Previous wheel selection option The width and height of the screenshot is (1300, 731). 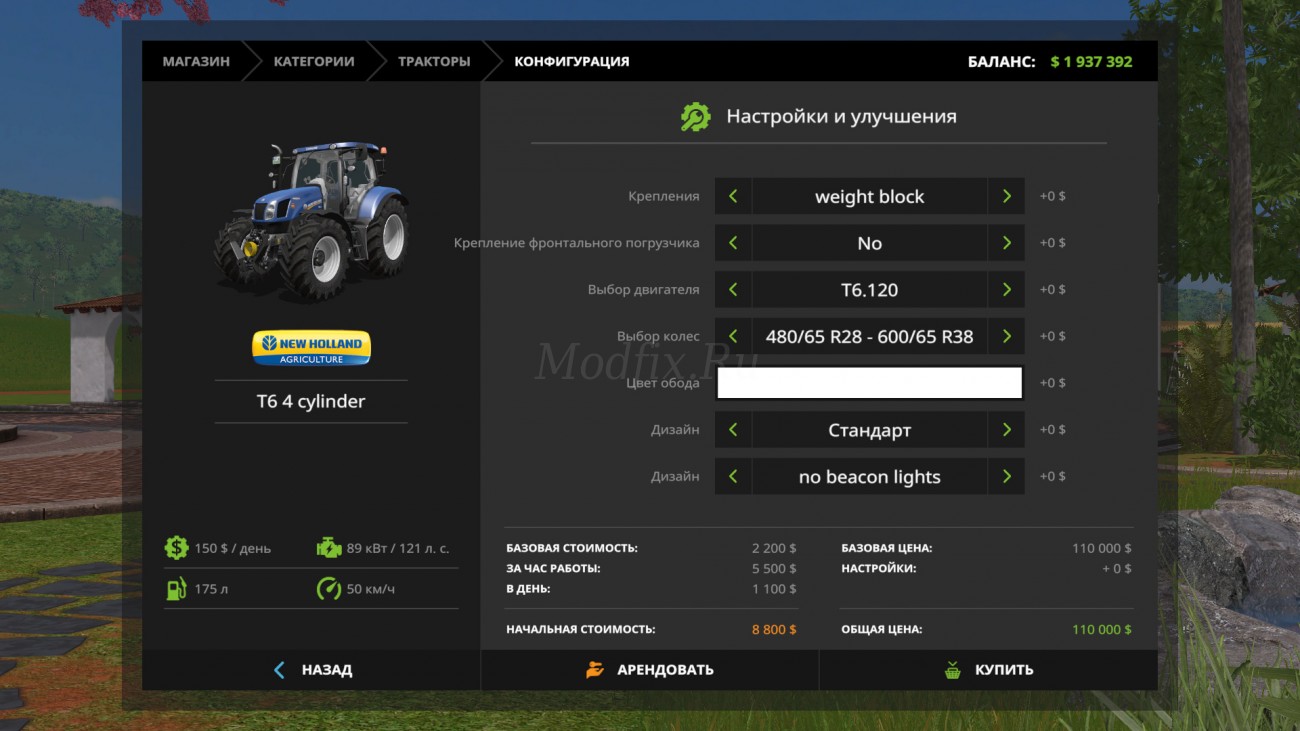point(733,336)
